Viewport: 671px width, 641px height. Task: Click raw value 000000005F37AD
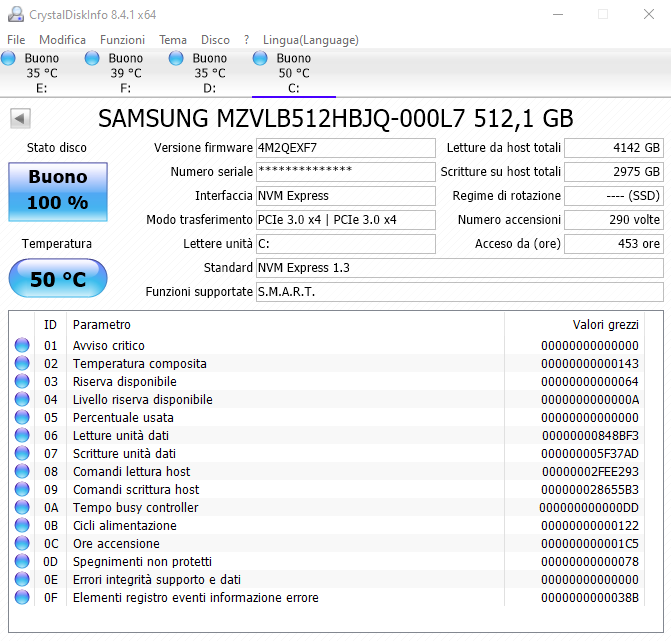click(590, 454)
